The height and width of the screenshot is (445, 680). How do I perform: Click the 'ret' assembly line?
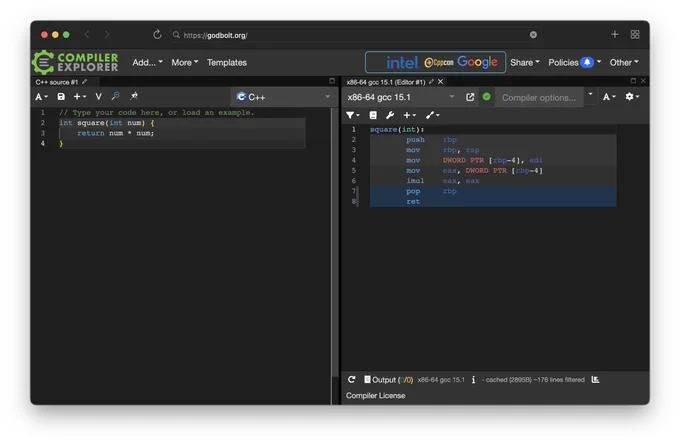point(413,202)
